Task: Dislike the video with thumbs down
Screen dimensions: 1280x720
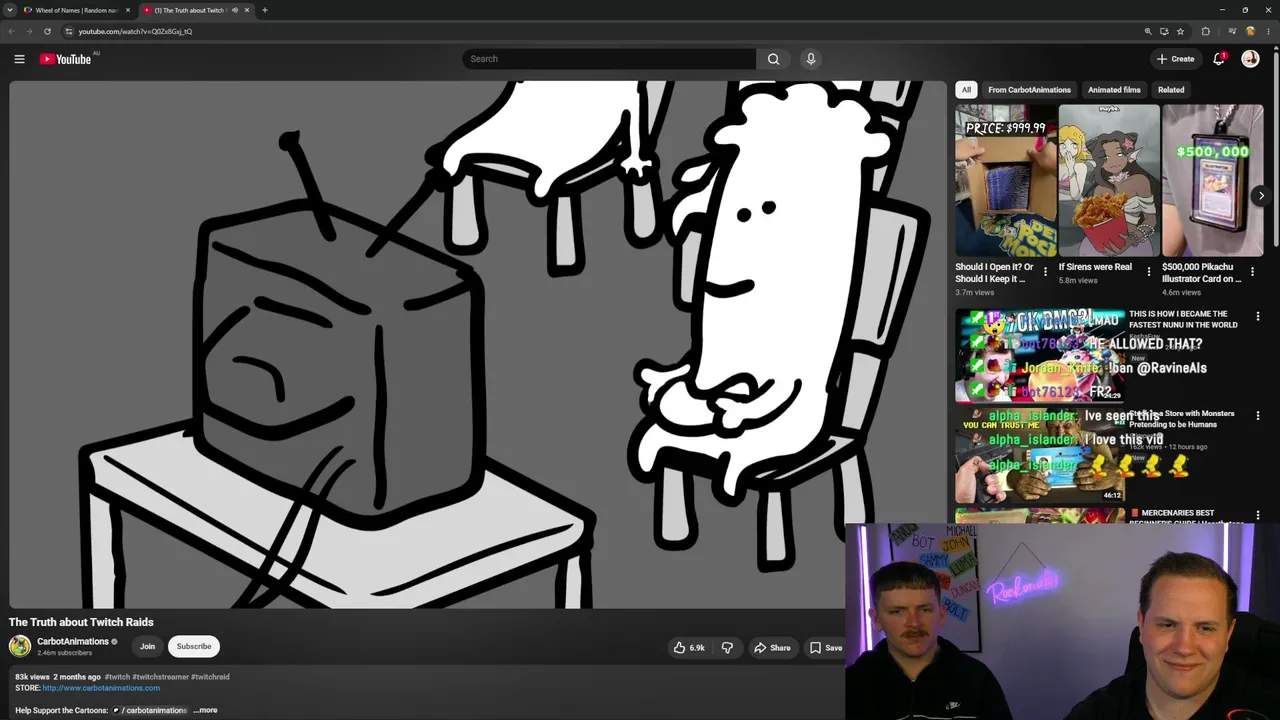Action: point(727,648)
